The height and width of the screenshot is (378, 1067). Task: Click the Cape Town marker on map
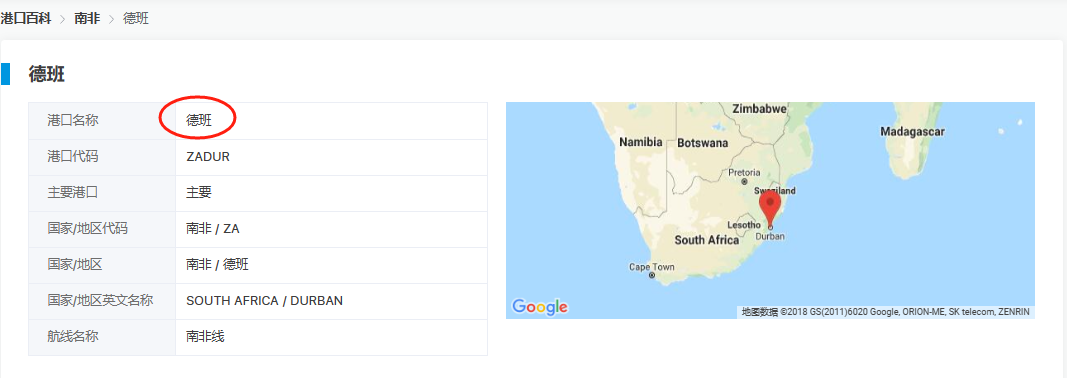coord(652,275)
